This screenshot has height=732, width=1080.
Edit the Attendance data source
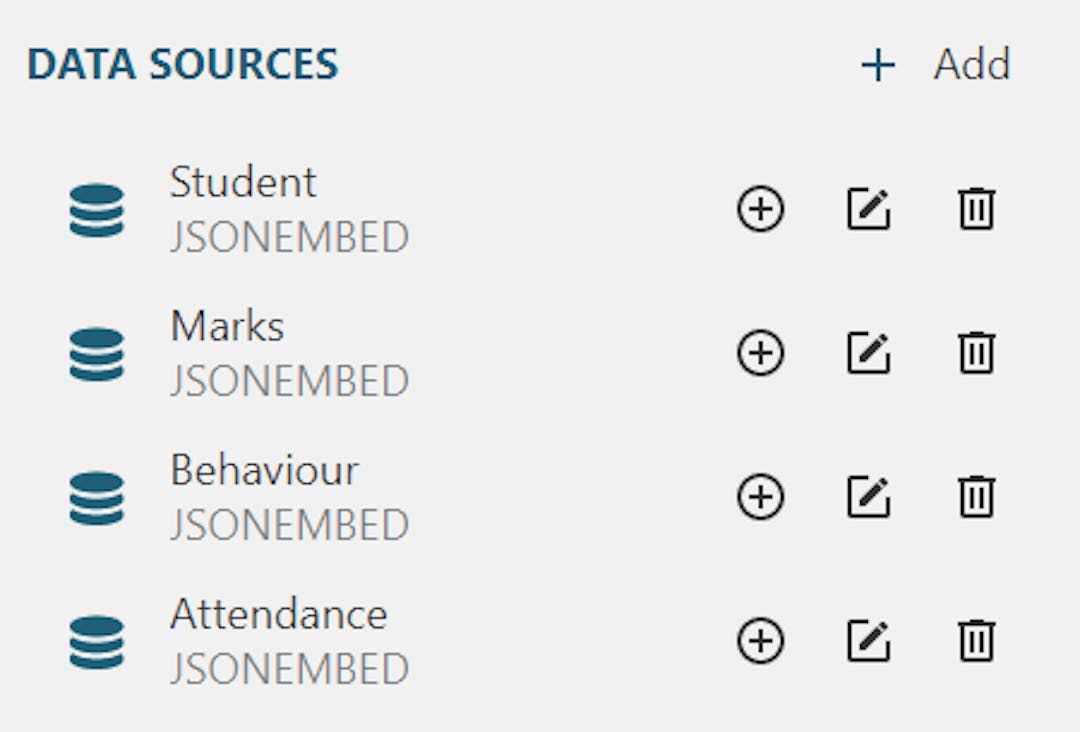869,640
